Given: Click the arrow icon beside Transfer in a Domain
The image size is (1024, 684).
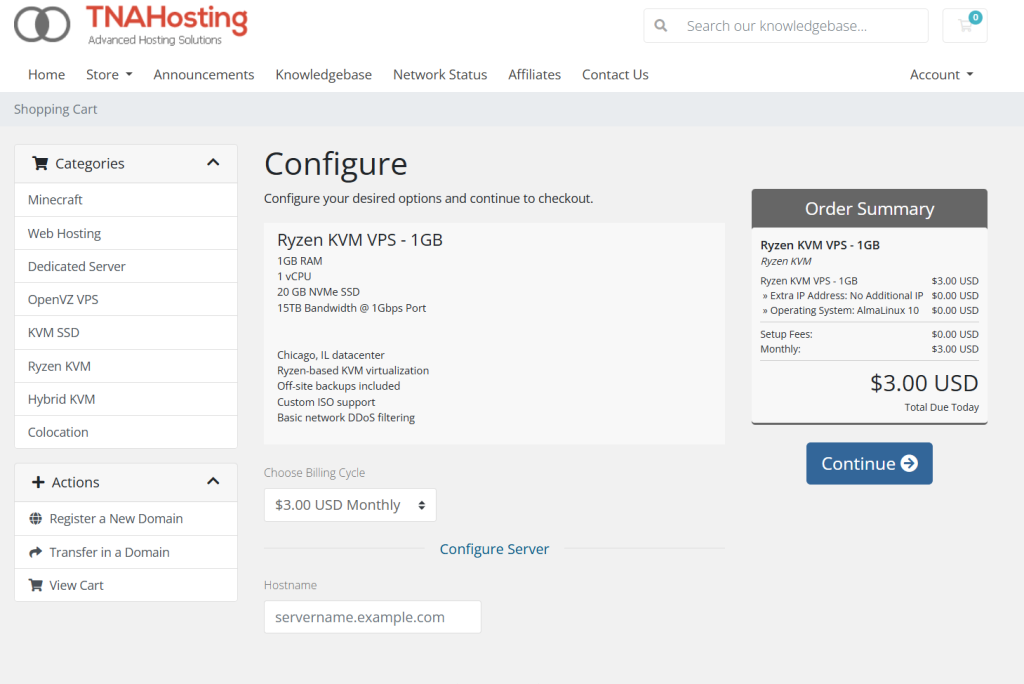Looking at the screenshot, I should [36, 552].
